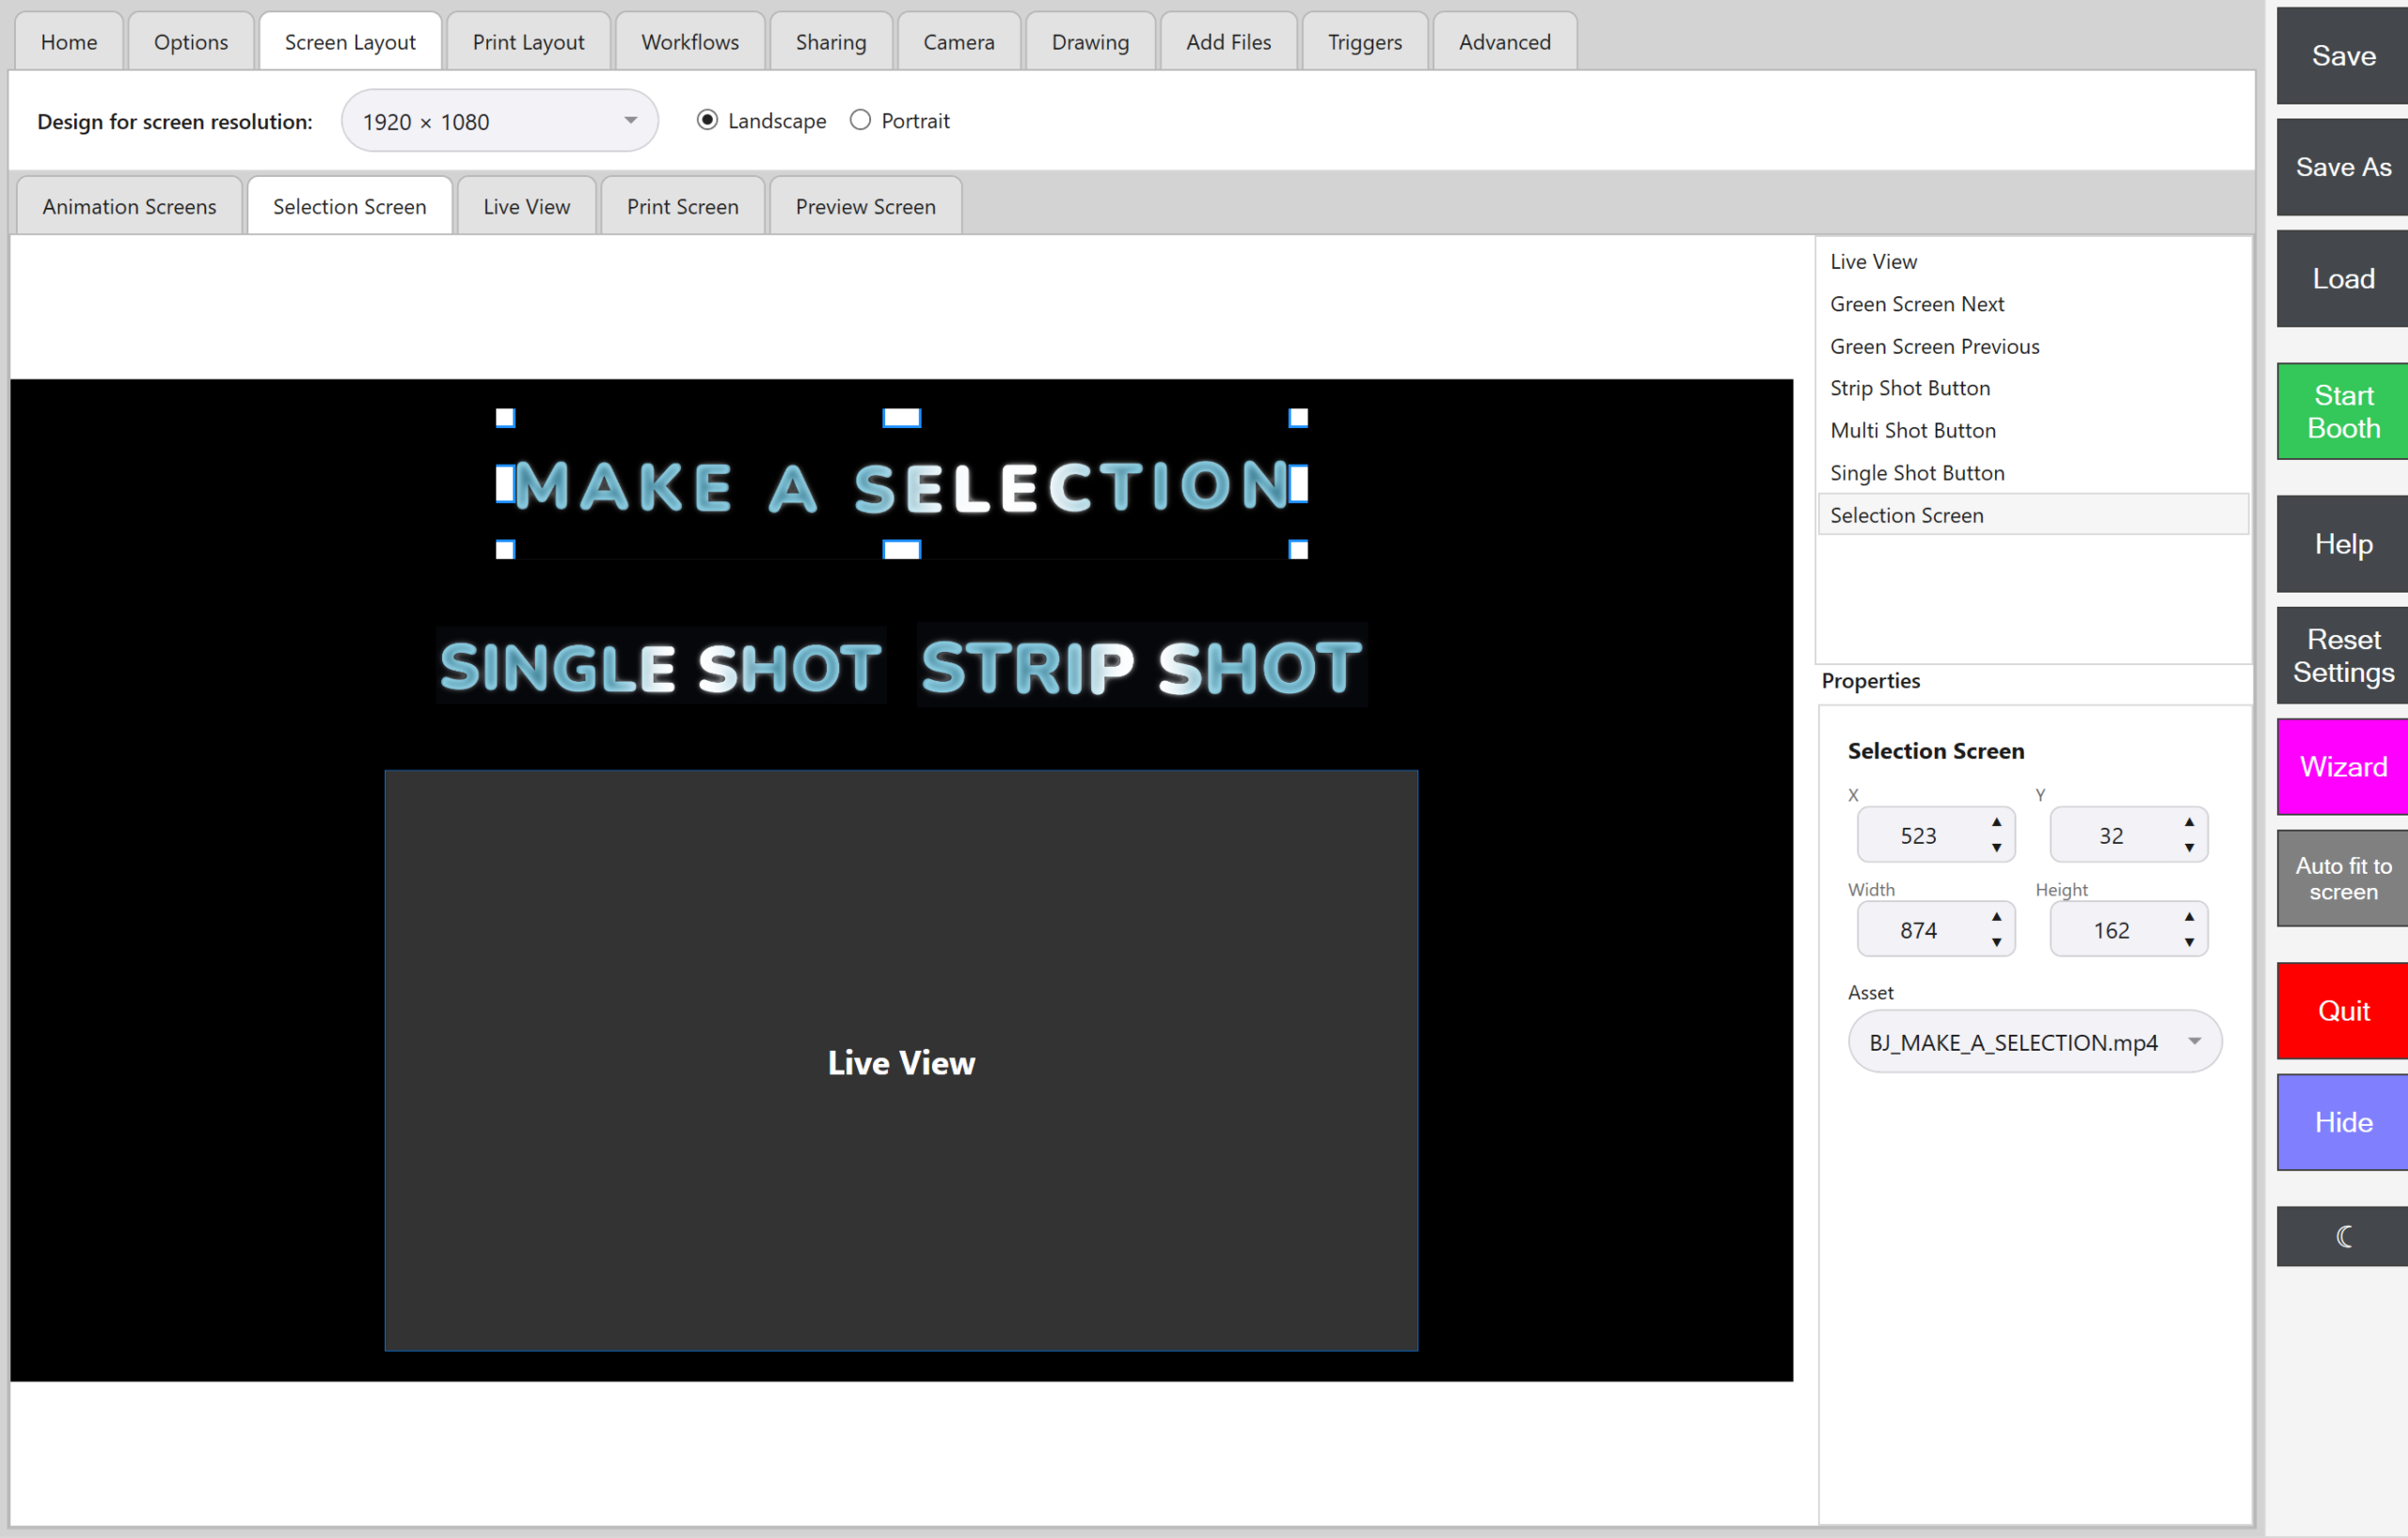Decrease the Width value
Screen dimensions: 2408x1538
point(1996,943)
